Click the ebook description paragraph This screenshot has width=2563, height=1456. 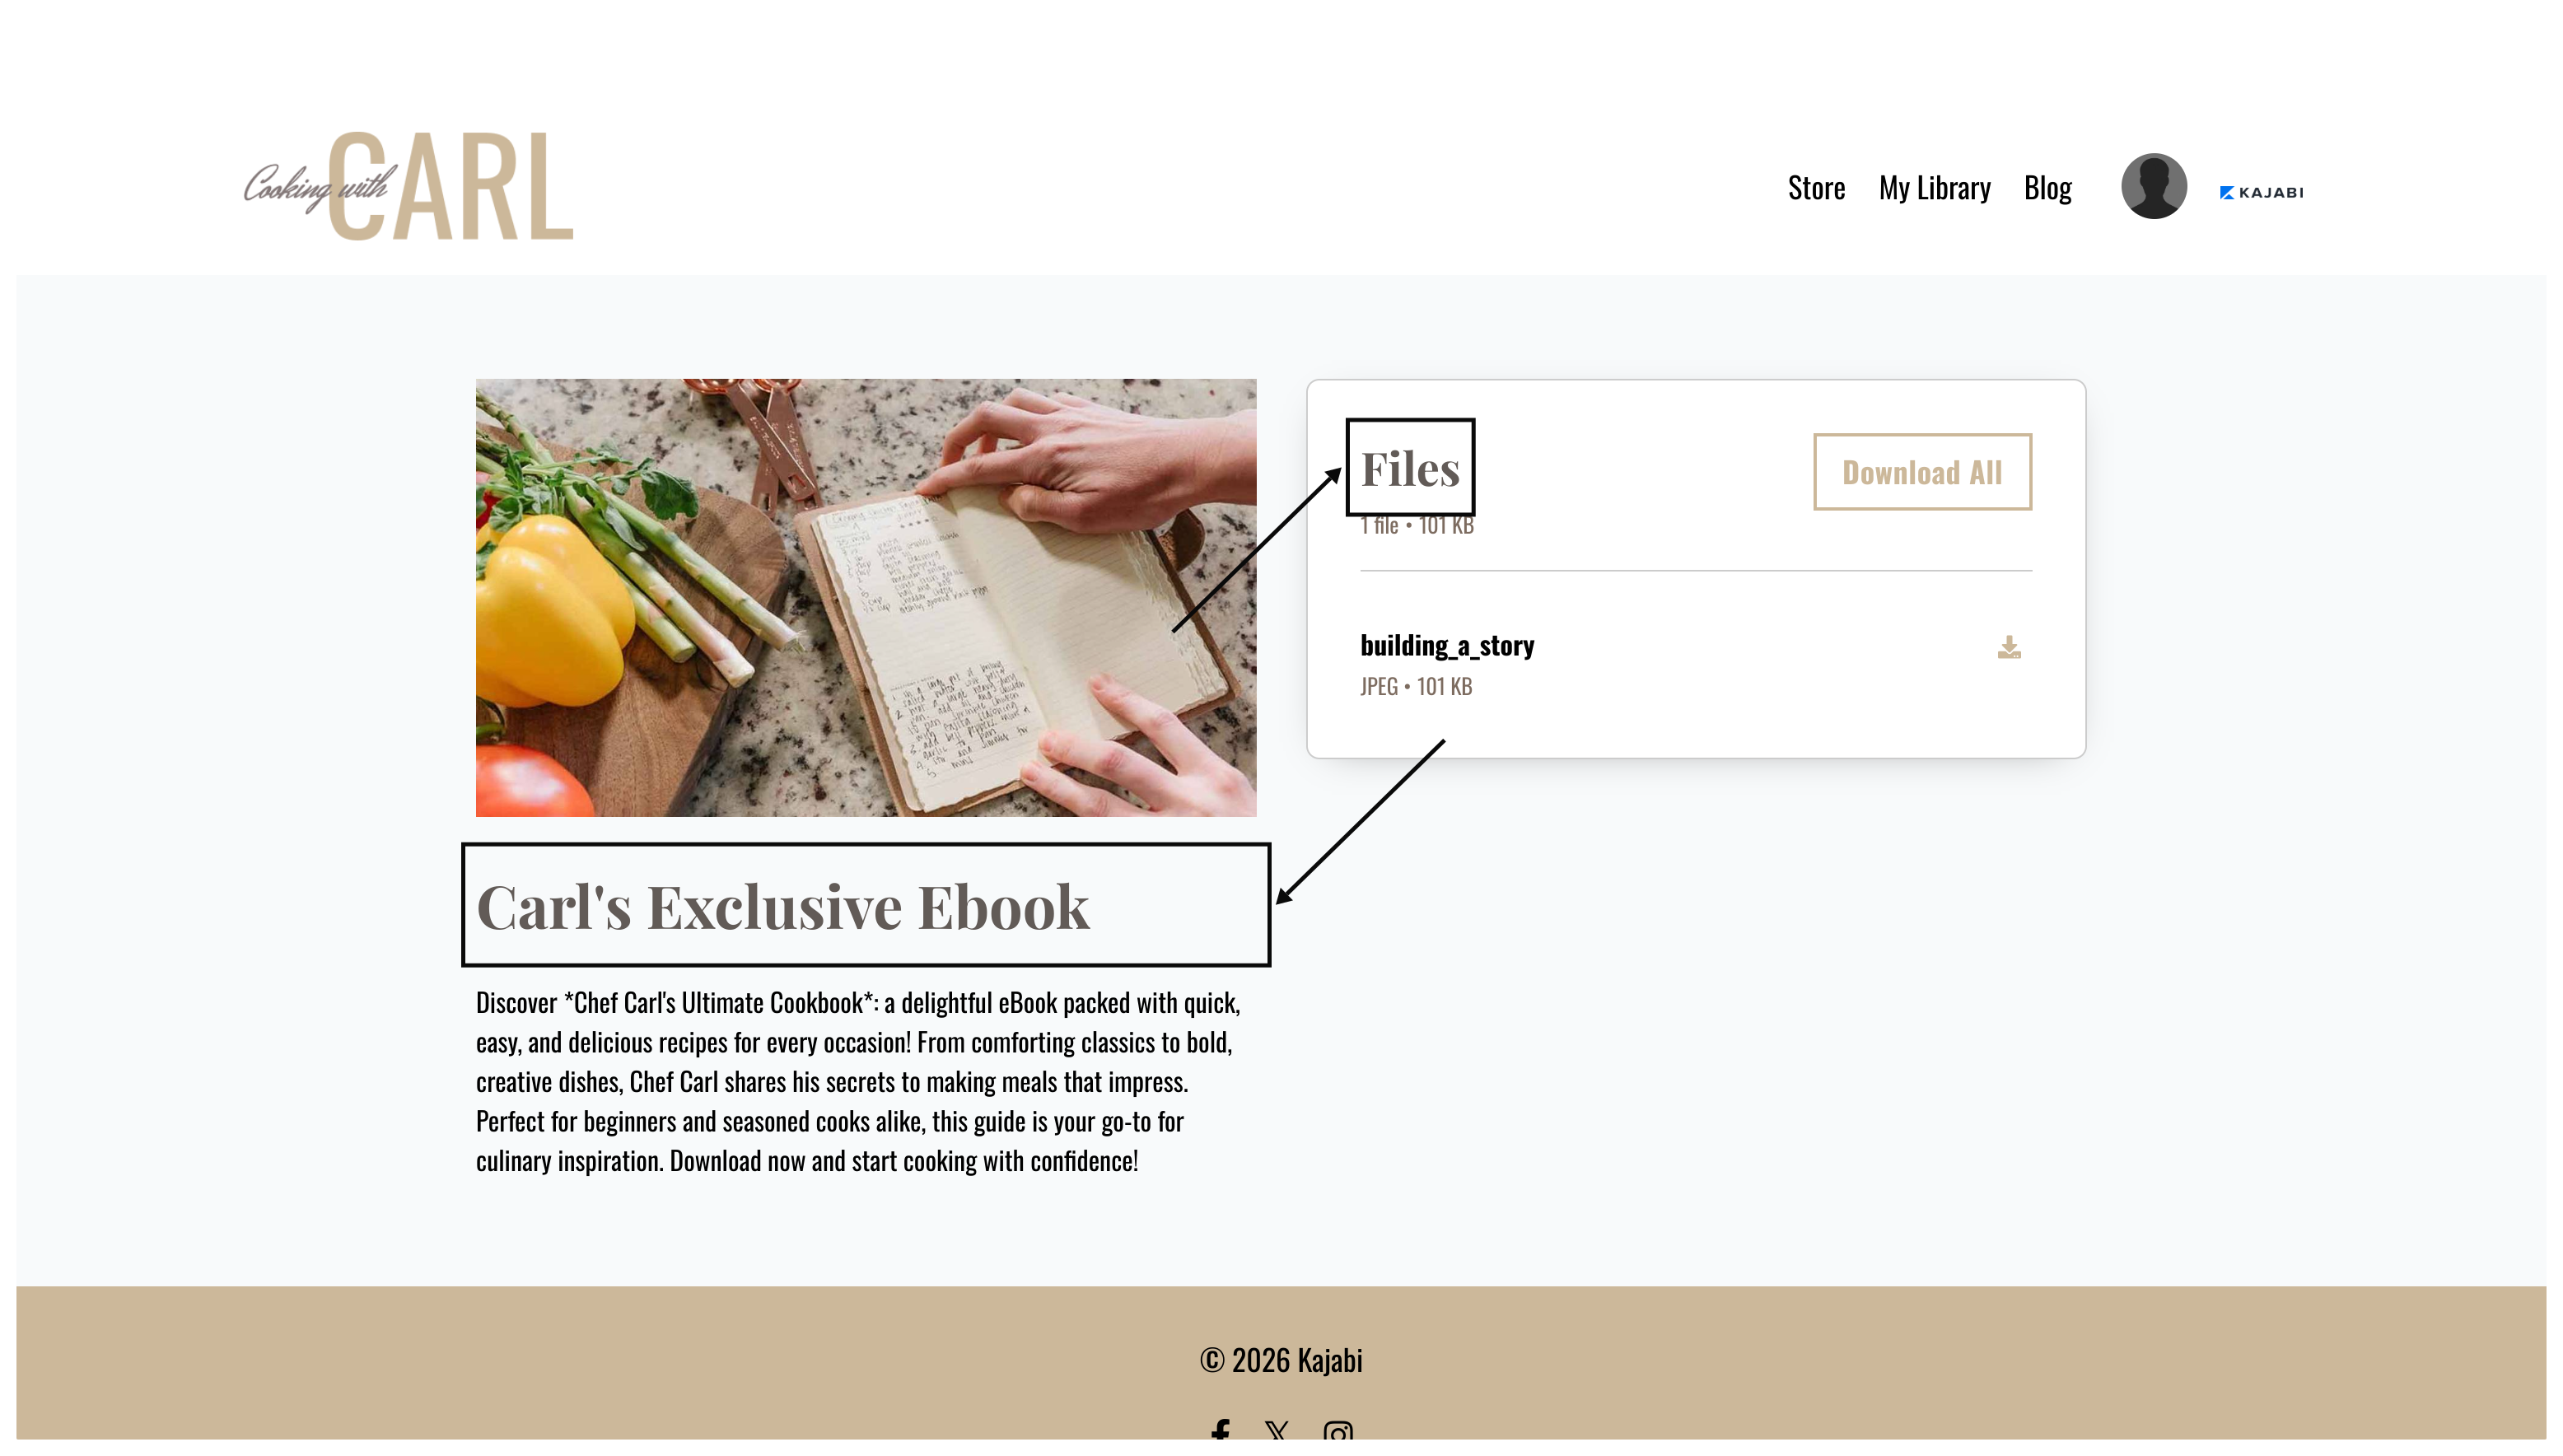tap(858, 1081)
